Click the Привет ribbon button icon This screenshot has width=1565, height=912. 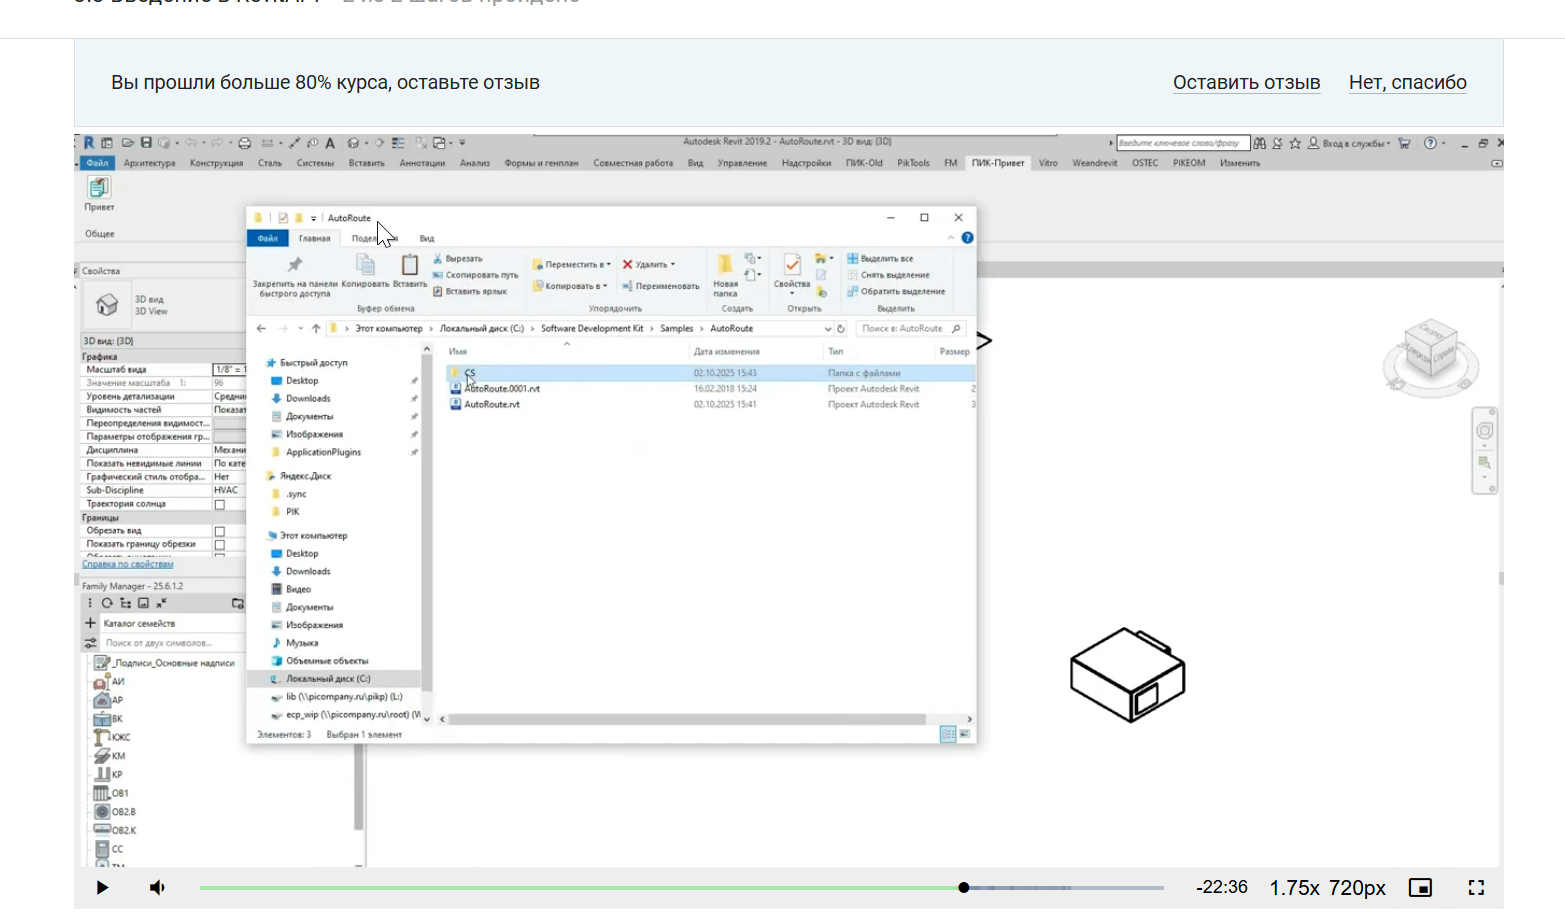click(98, 188)
